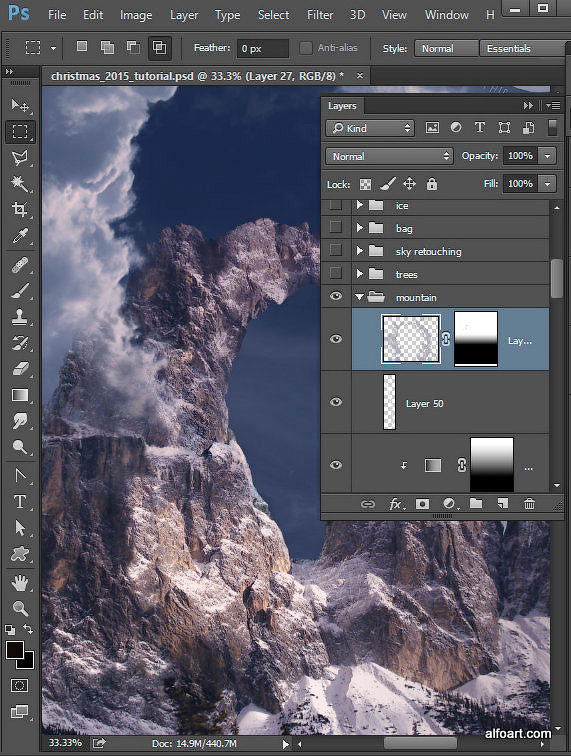
Task: Select the Eyedropper tool
Action: click(x=19, y=235)
